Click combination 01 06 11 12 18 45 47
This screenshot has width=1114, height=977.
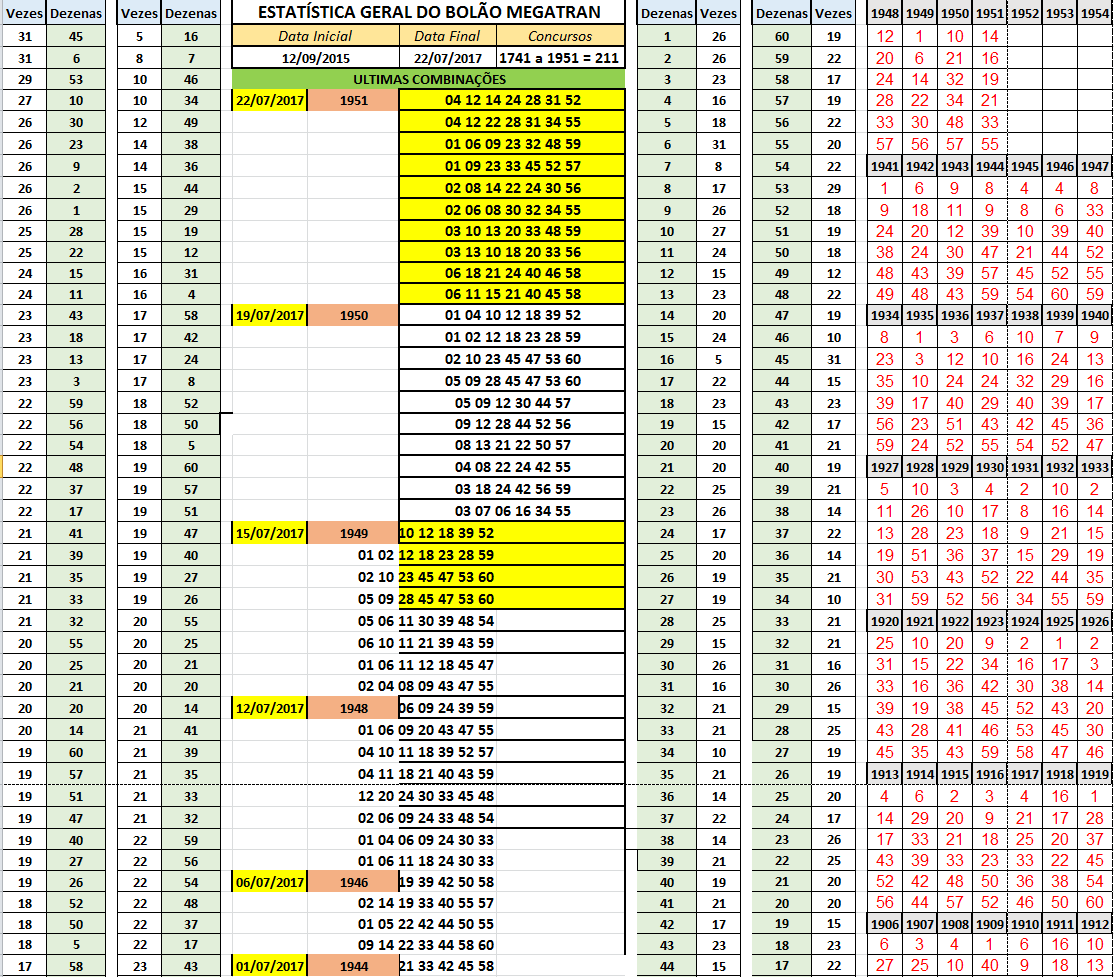[426, 665]
